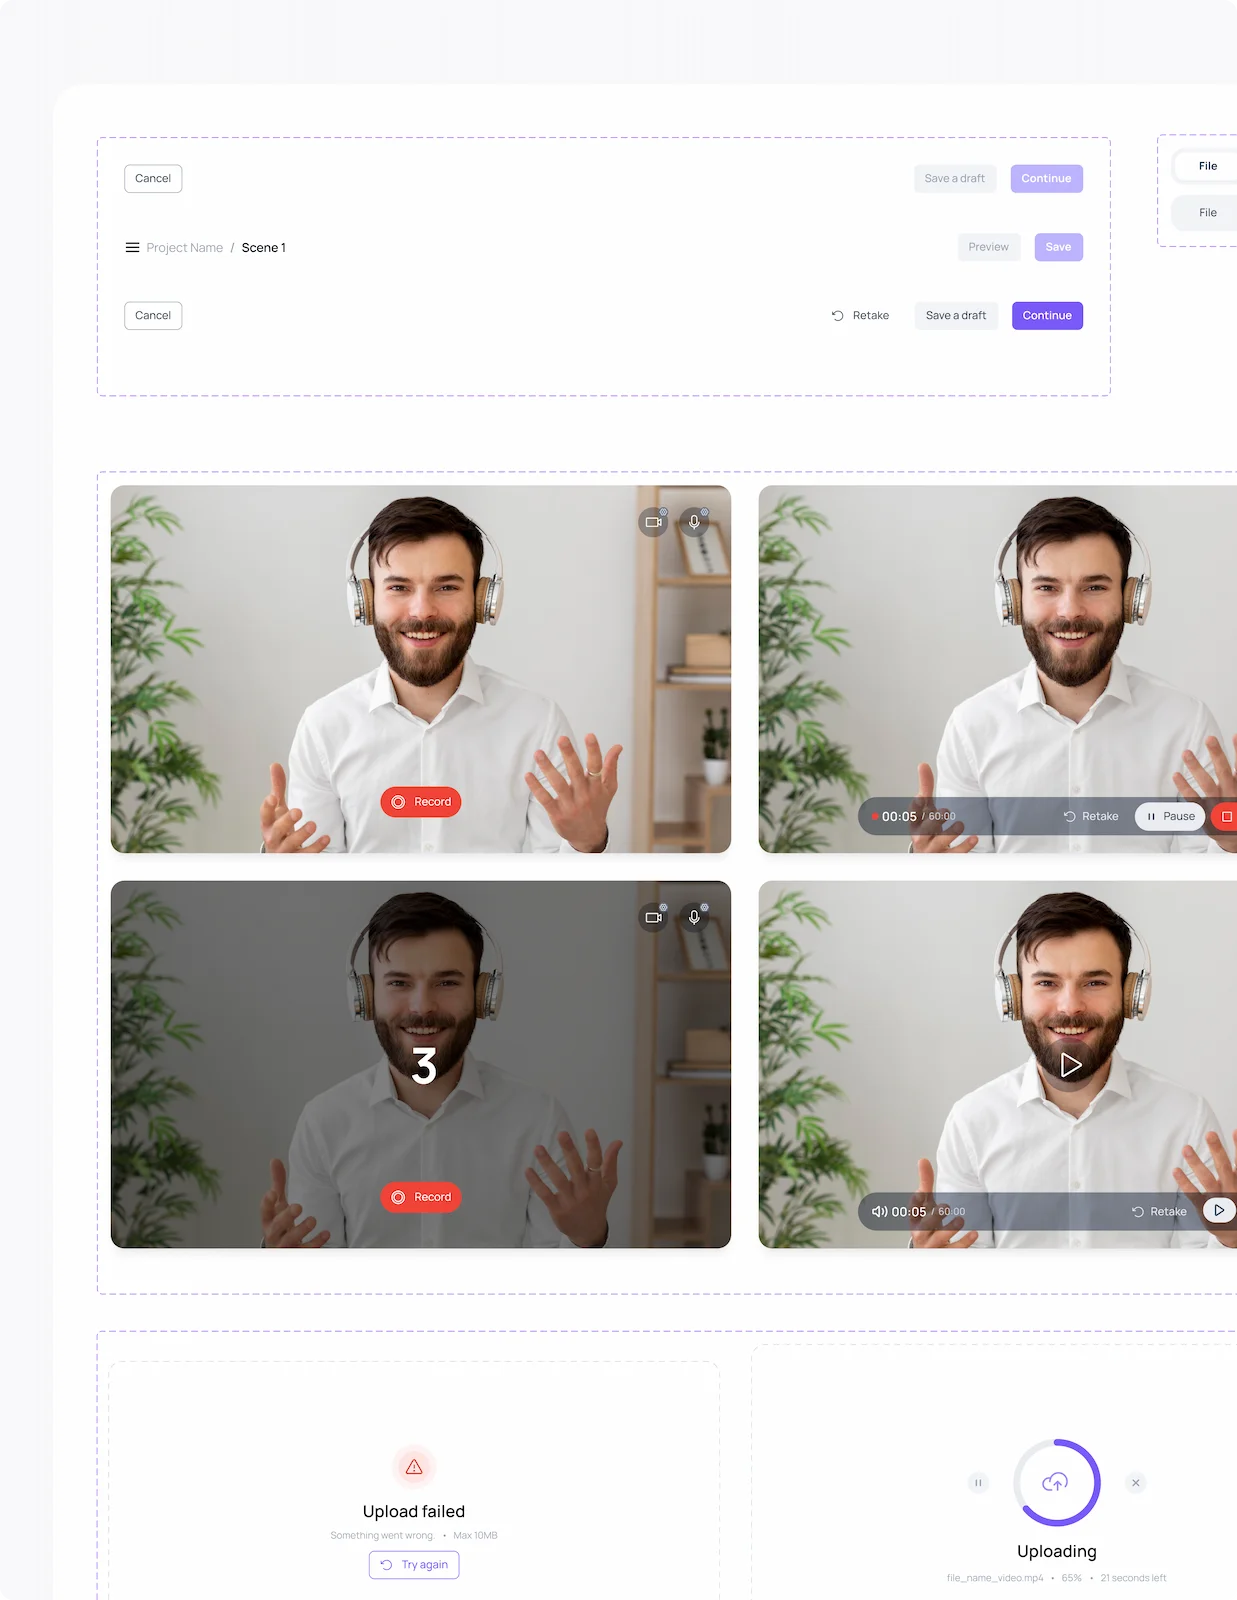Screen dimensions: 1237x1600
Task: Pause the active recording
Action: [x=1170, y=816]
